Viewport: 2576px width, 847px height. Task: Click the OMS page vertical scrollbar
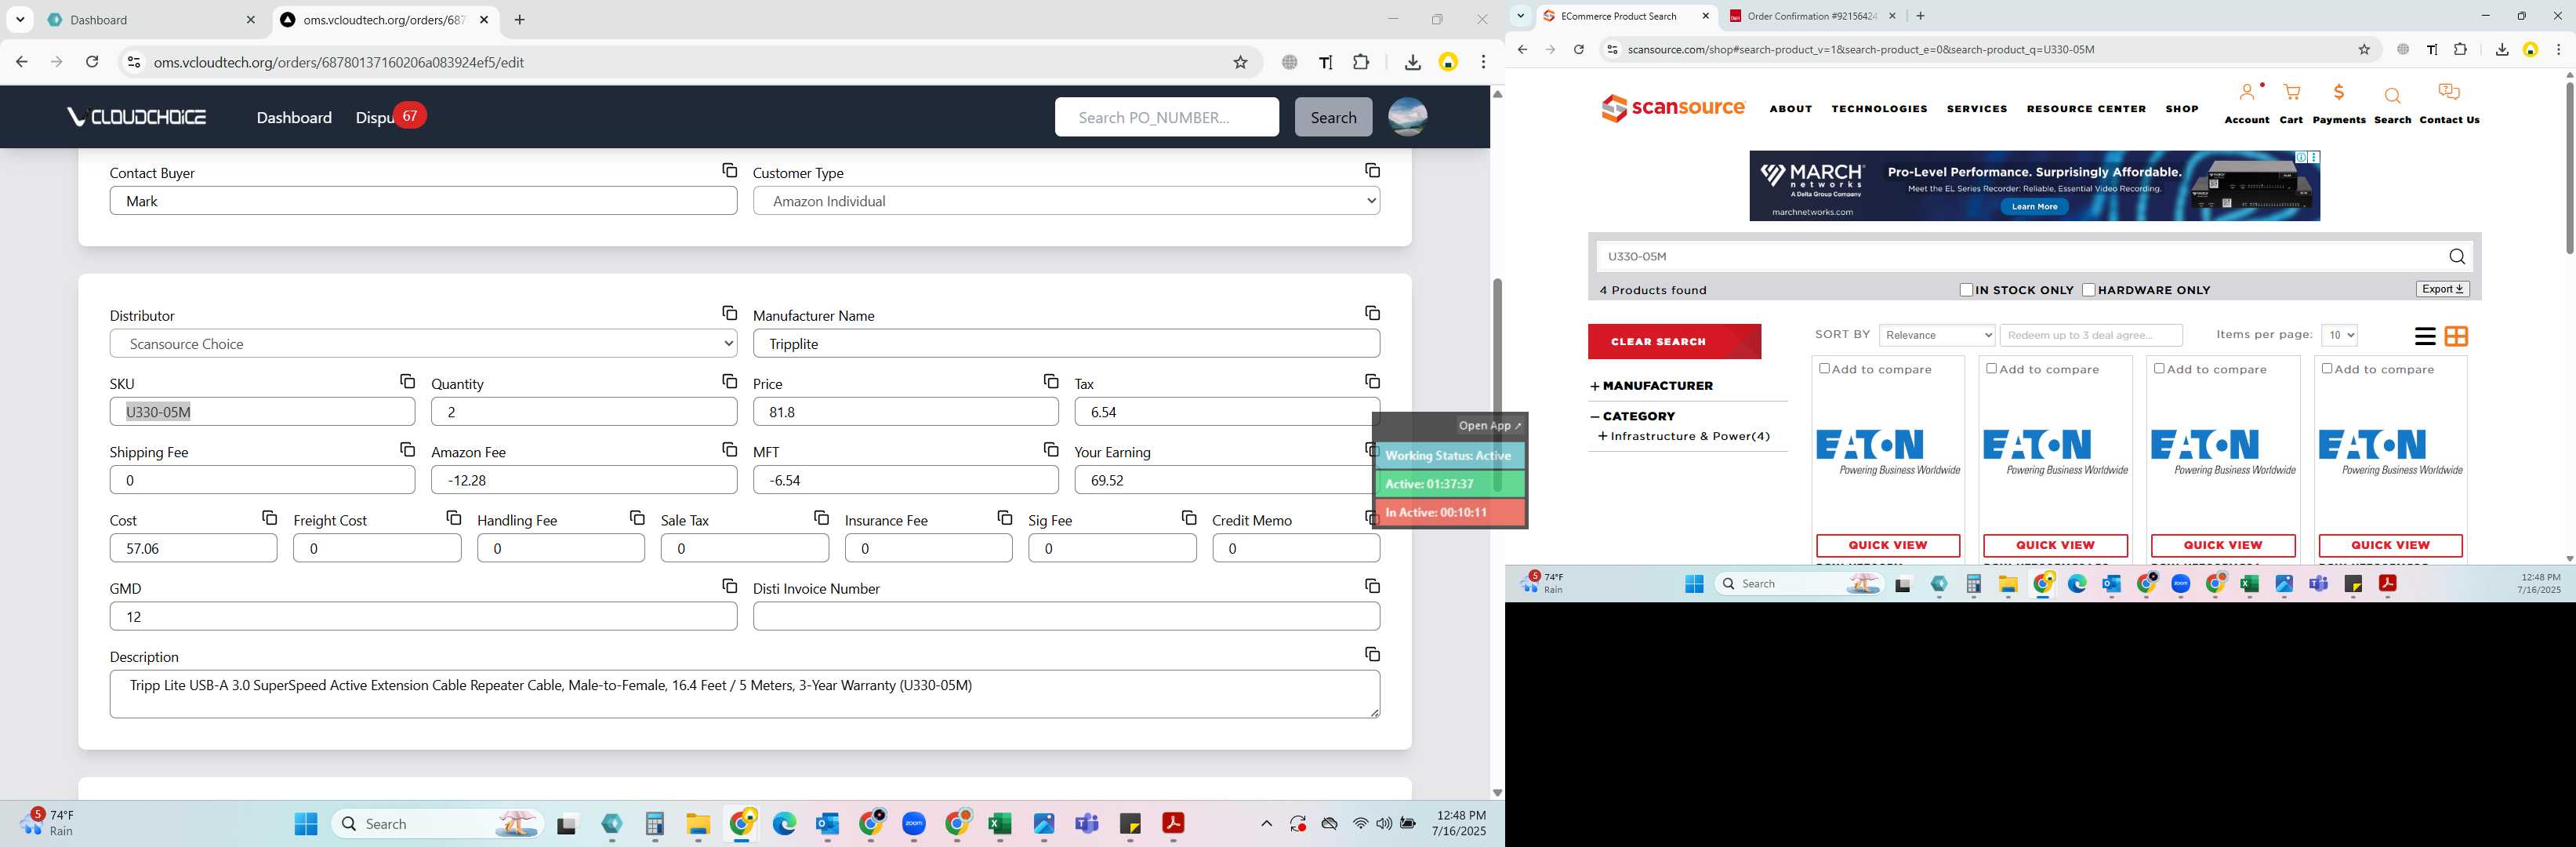pyautogui.click(x=1497, y=384)
